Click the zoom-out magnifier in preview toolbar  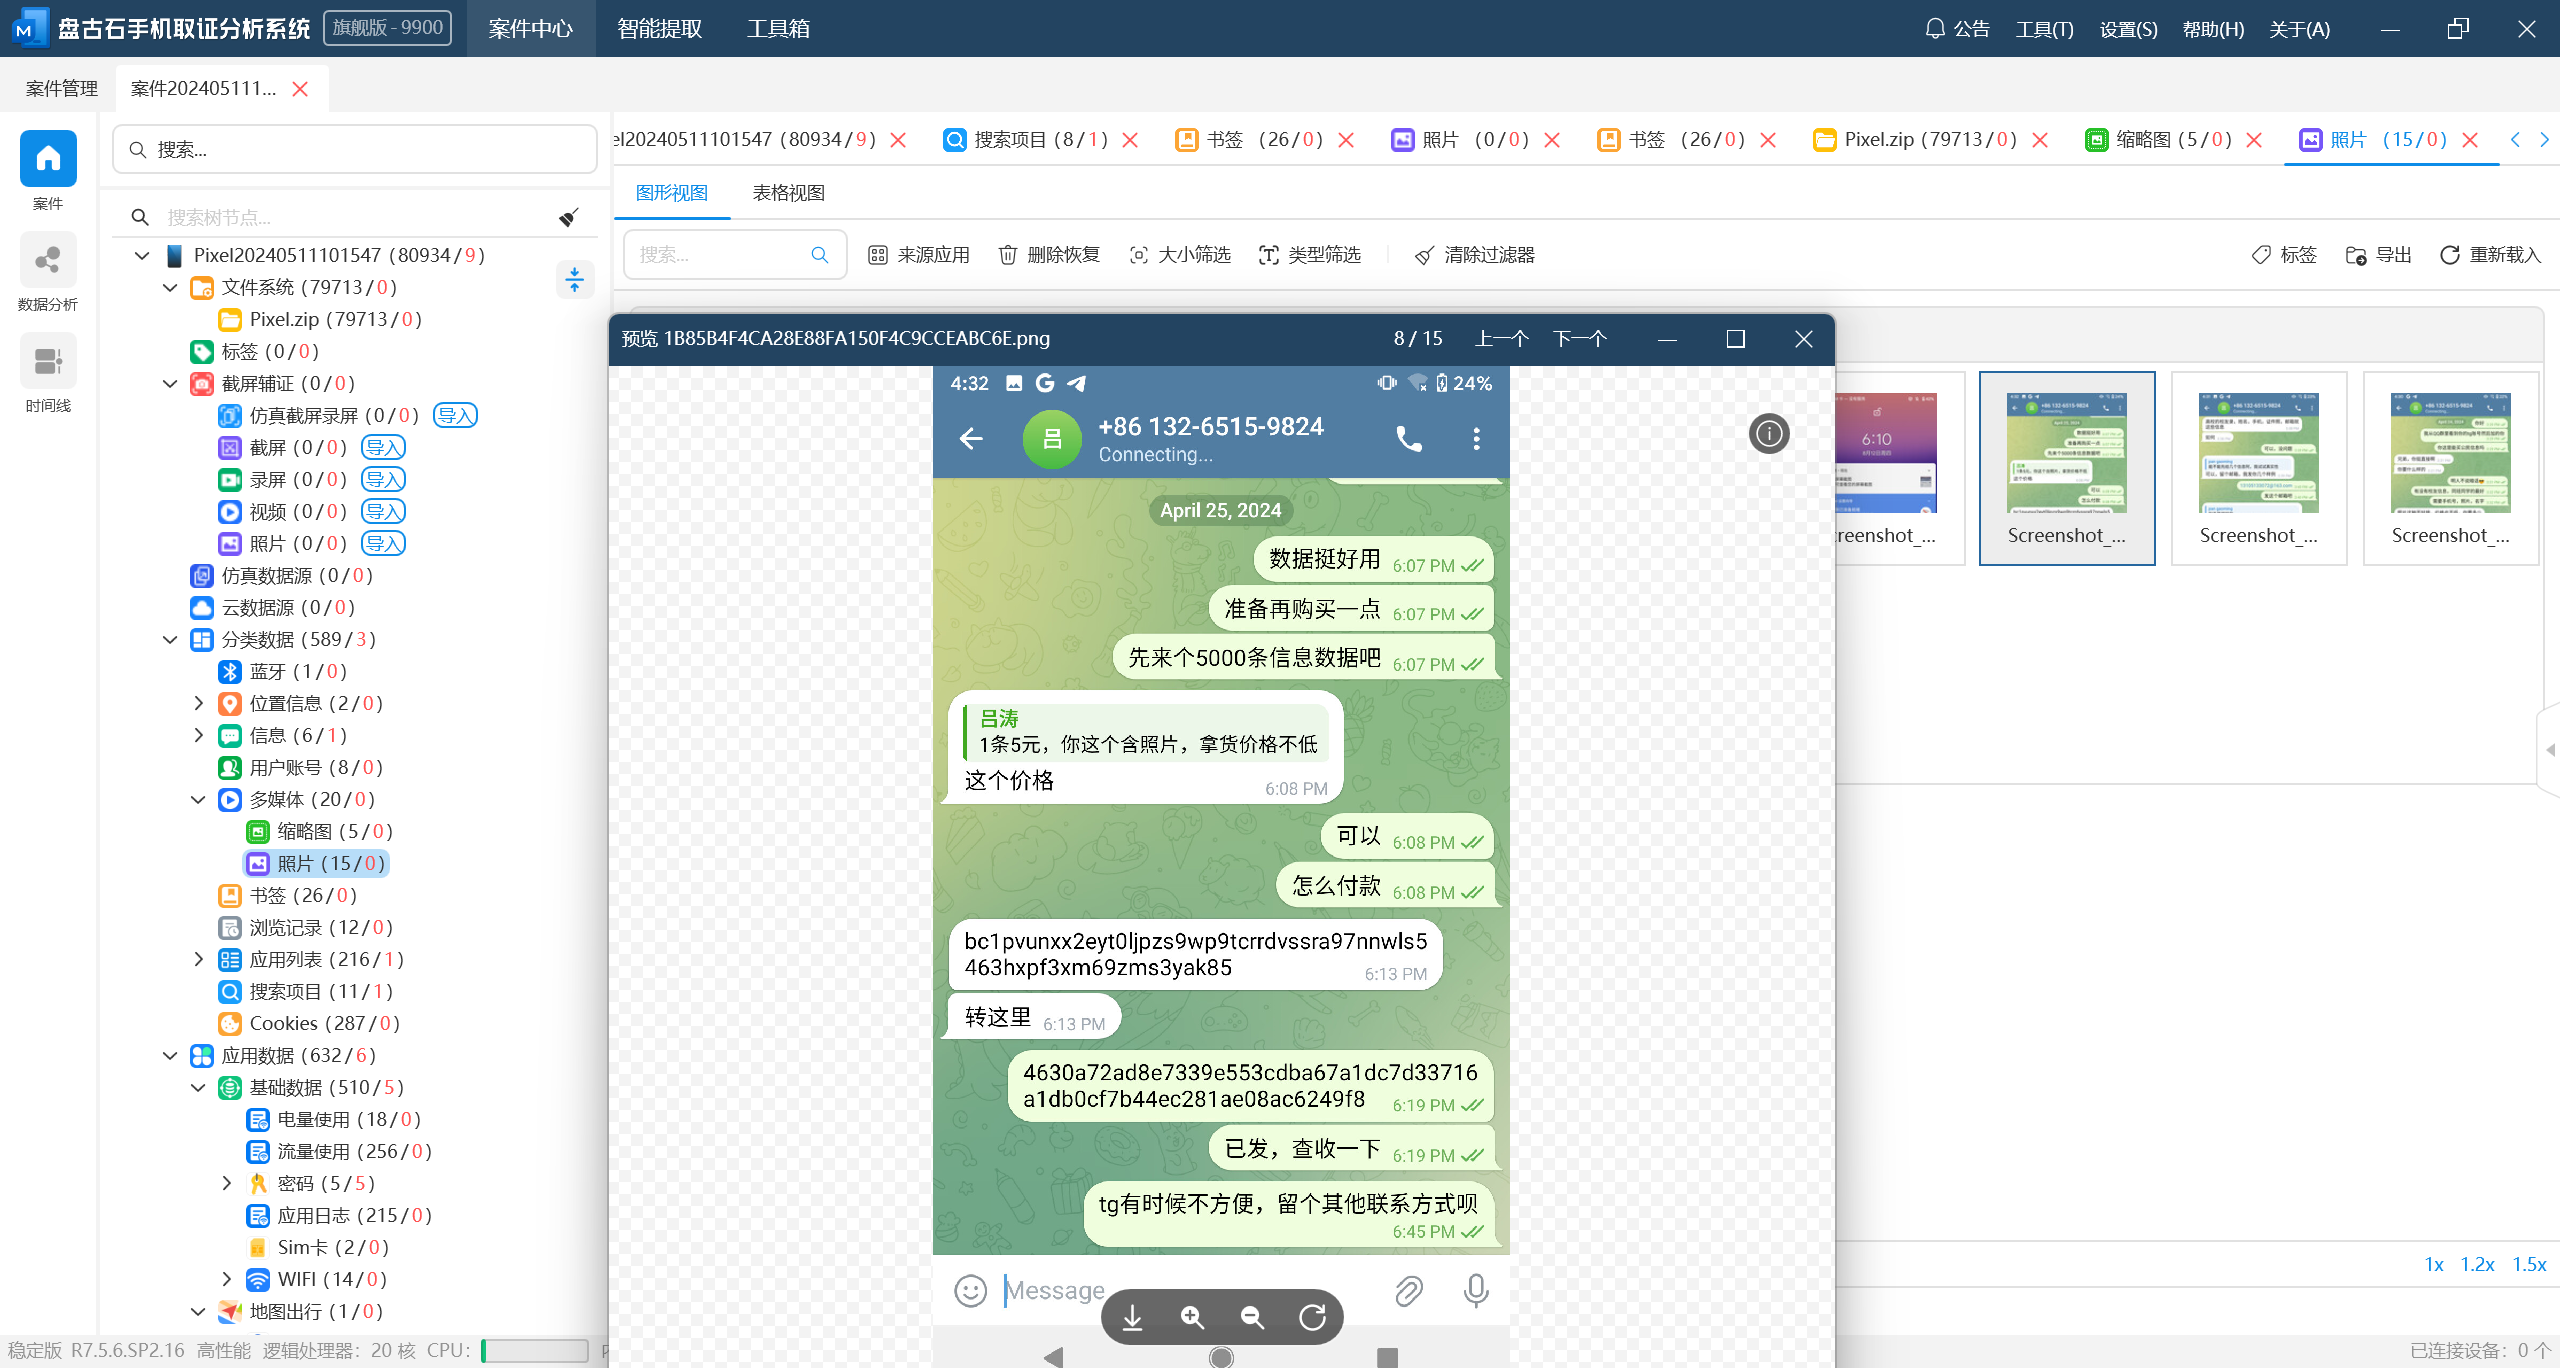(x=1252, y=1318)
